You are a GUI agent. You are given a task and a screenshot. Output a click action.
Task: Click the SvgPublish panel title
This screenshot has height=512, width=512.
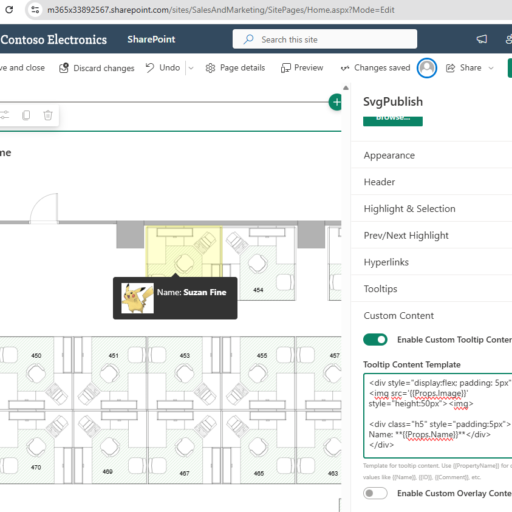(x=393, y=102)
